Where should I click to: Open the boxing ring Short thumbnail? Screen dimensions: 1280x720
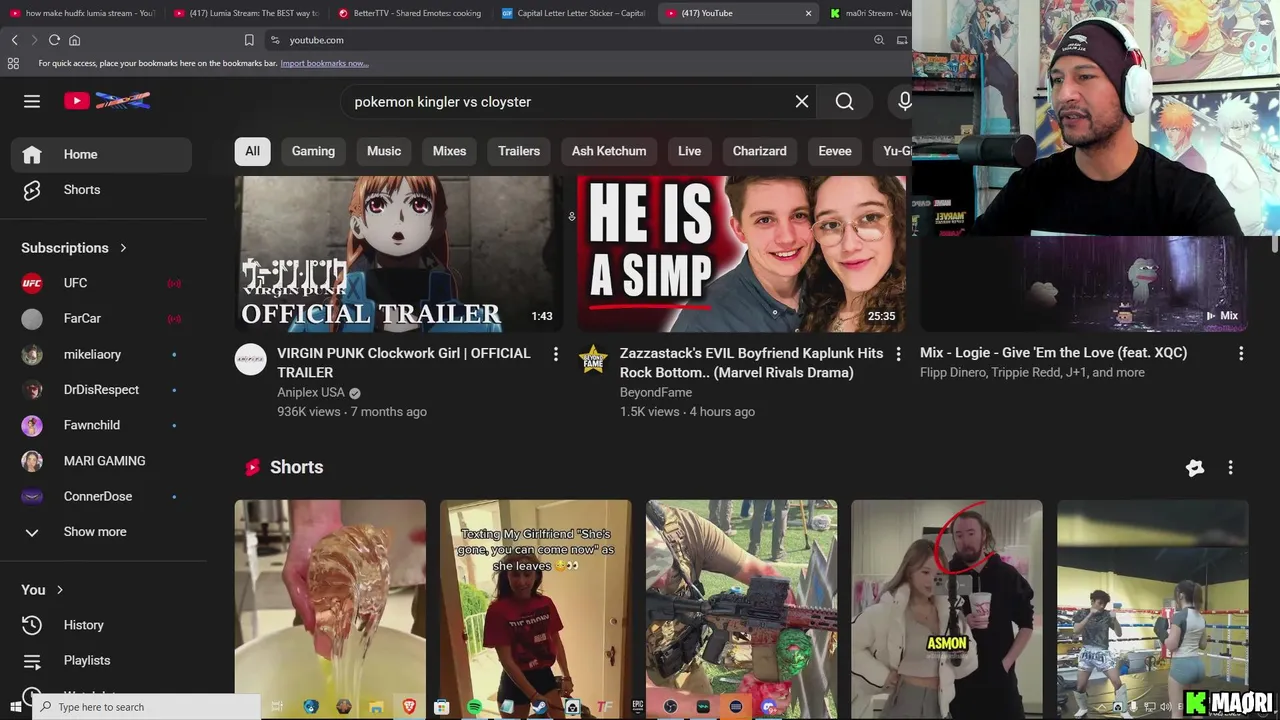pyautogui.click(x=1153, y=608)
